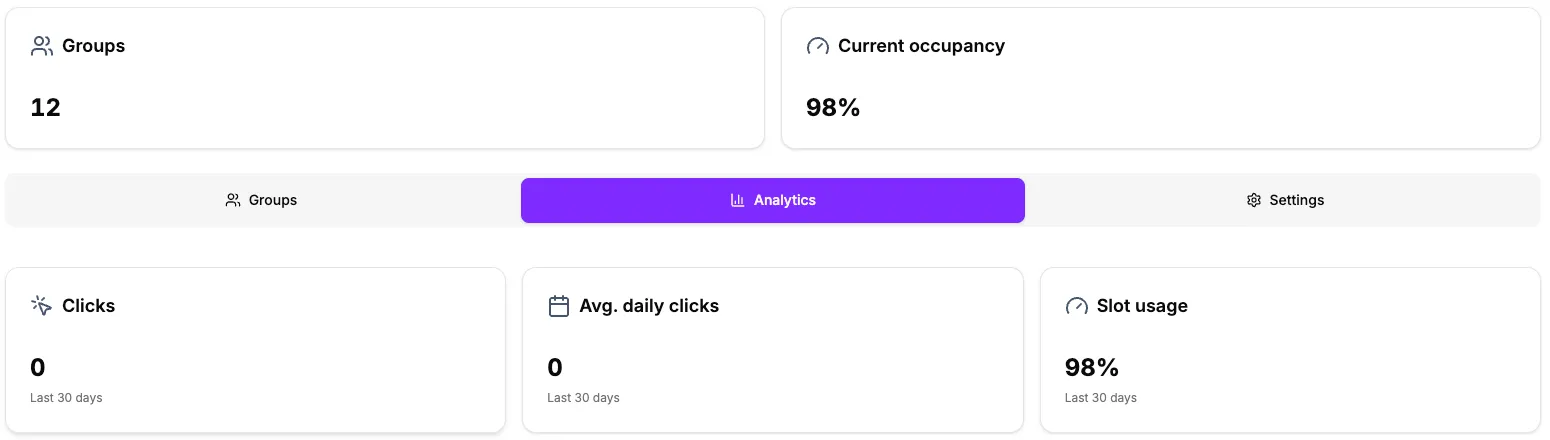Click the Clicks card heading text
The height and width of the screenshot is (440, 1550).
click(88, 306)
